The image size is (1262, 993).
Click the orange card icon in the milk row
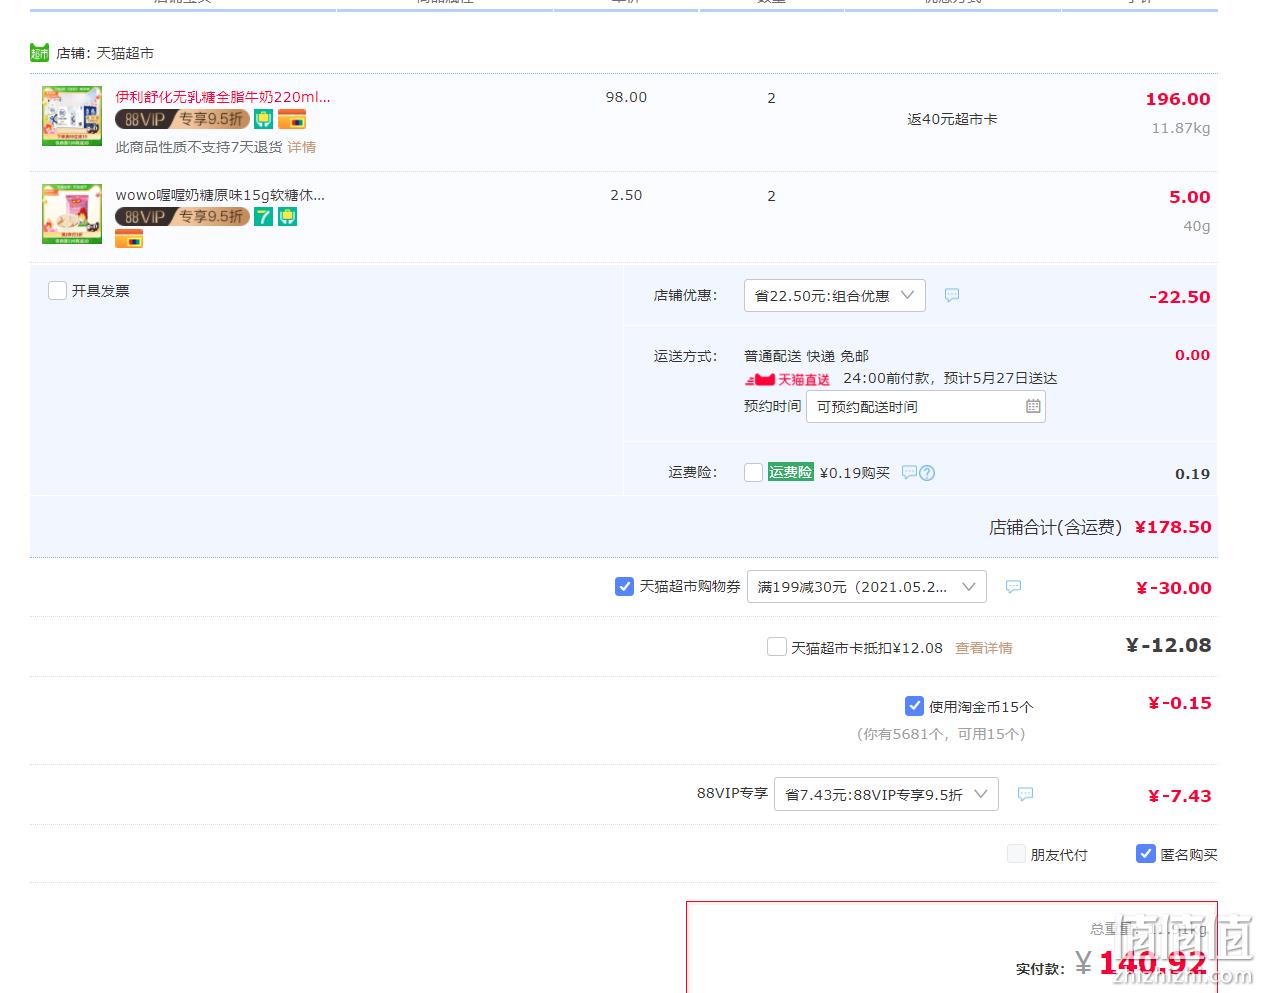click(x=292, y=120)
